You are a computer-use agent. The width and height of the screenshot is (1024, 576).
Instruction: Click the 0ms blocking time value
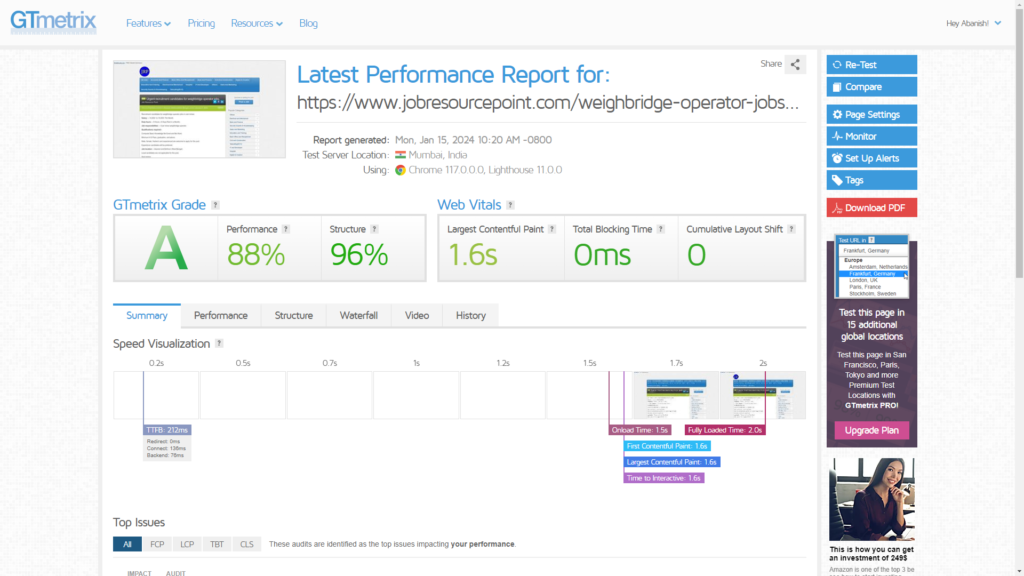pyautogui.click(x=602, y=255)
